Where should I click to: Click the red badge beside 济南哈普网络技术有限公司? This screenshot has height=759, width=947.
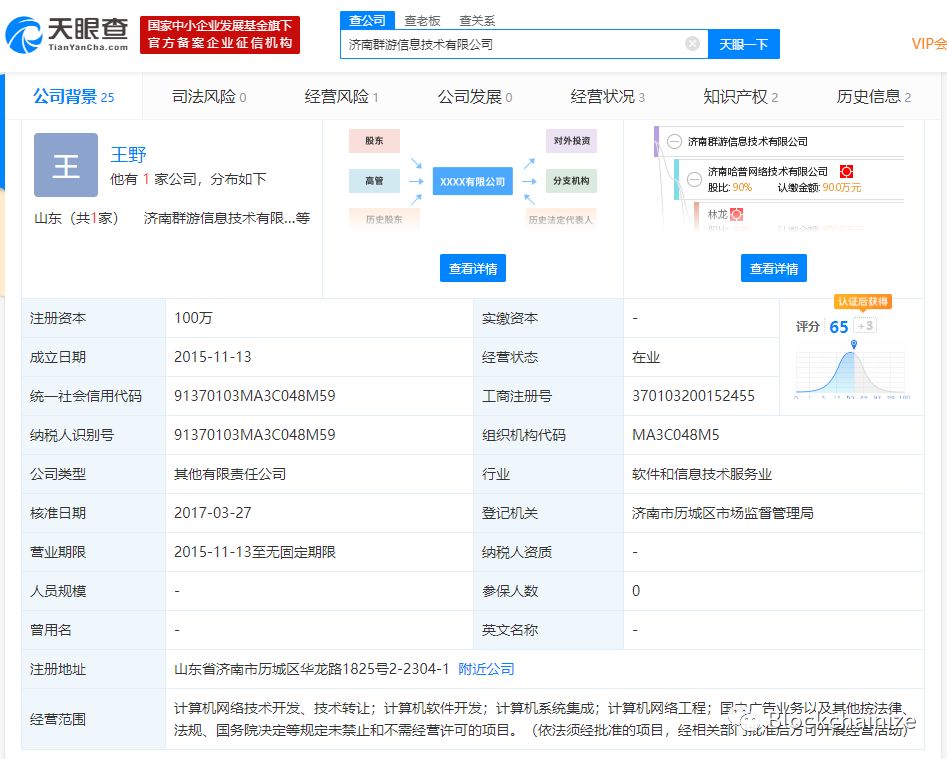click(846, 171)
